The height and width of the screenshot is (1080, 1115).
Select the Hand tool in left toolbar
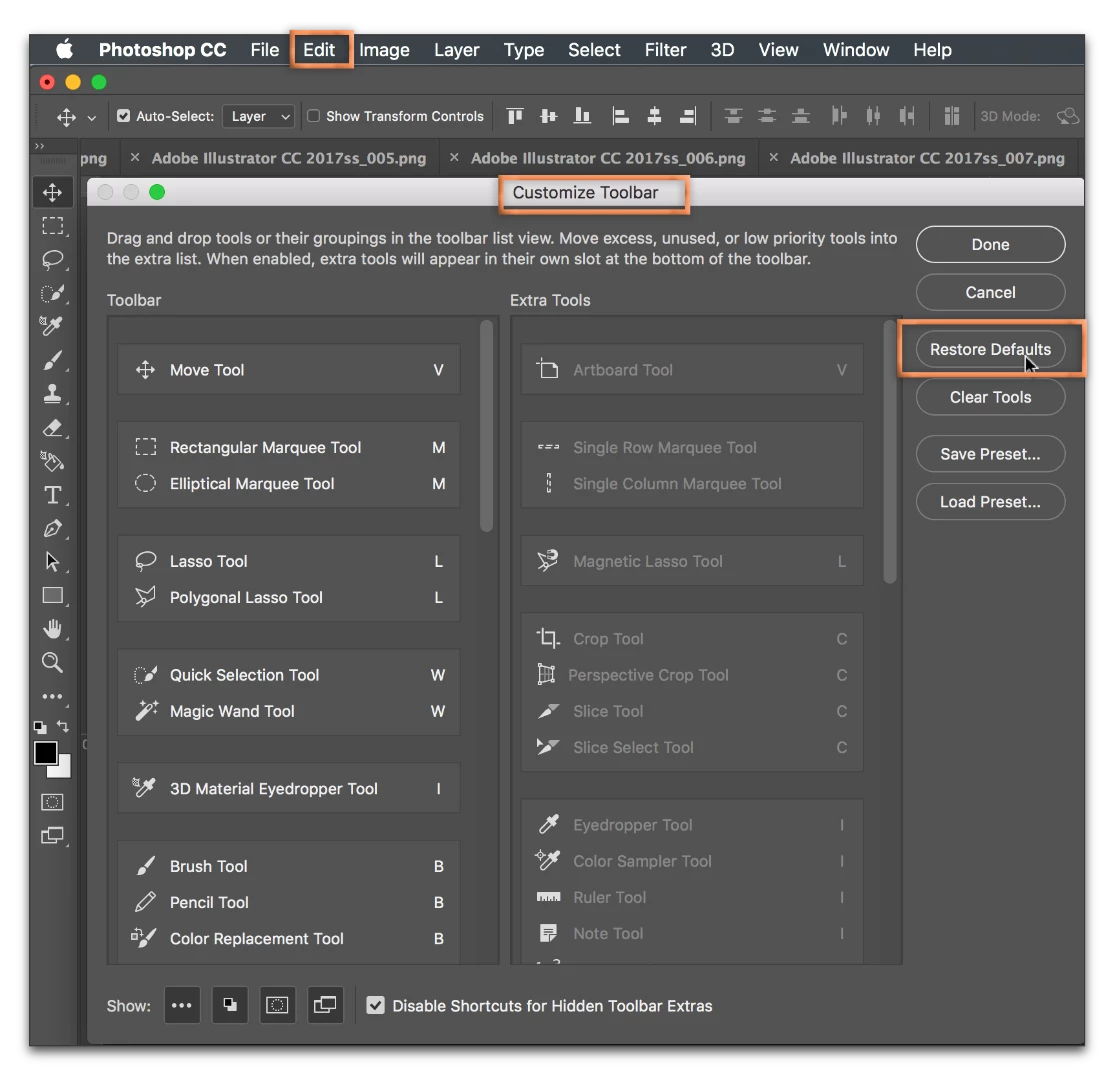tap(52, 629)
